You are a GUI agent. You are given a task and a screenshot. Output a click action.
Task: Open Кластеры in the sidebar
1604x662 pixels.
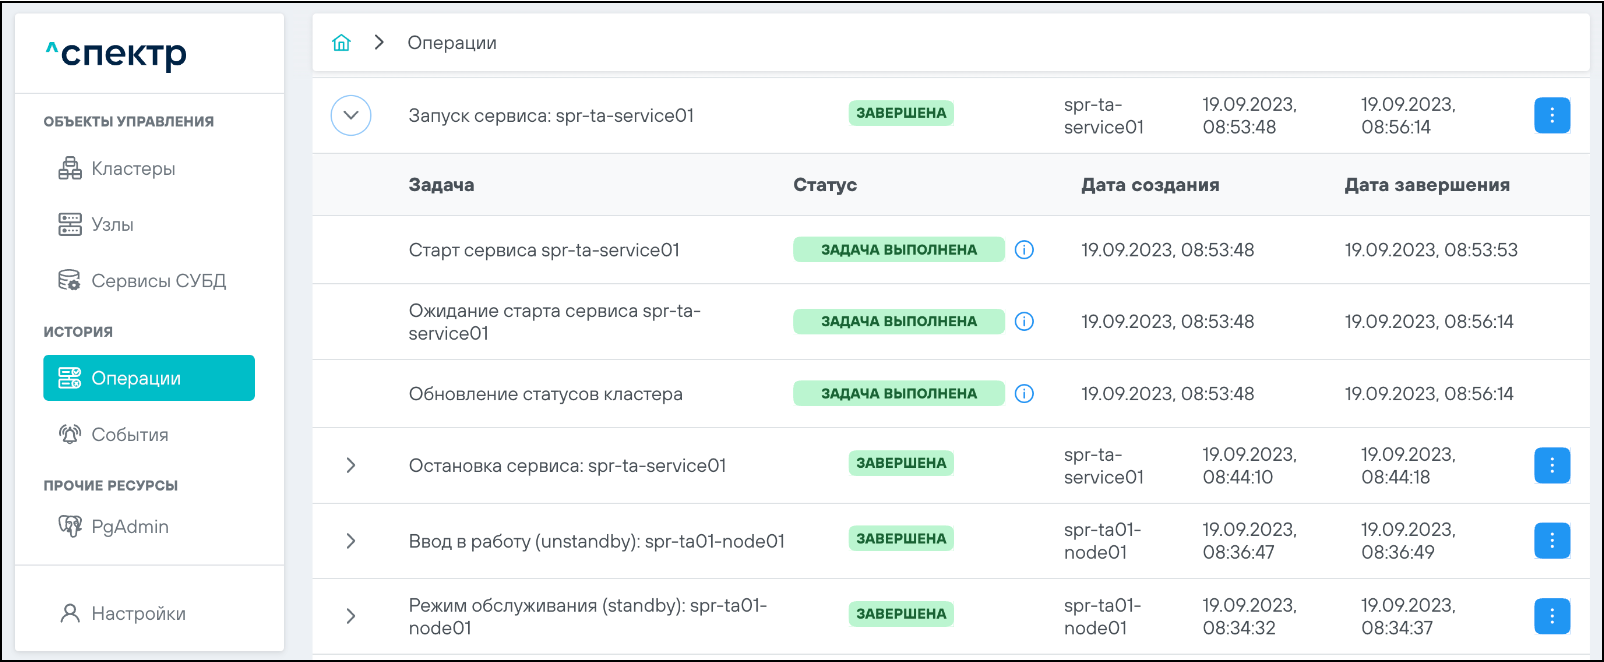click(133, 169)
